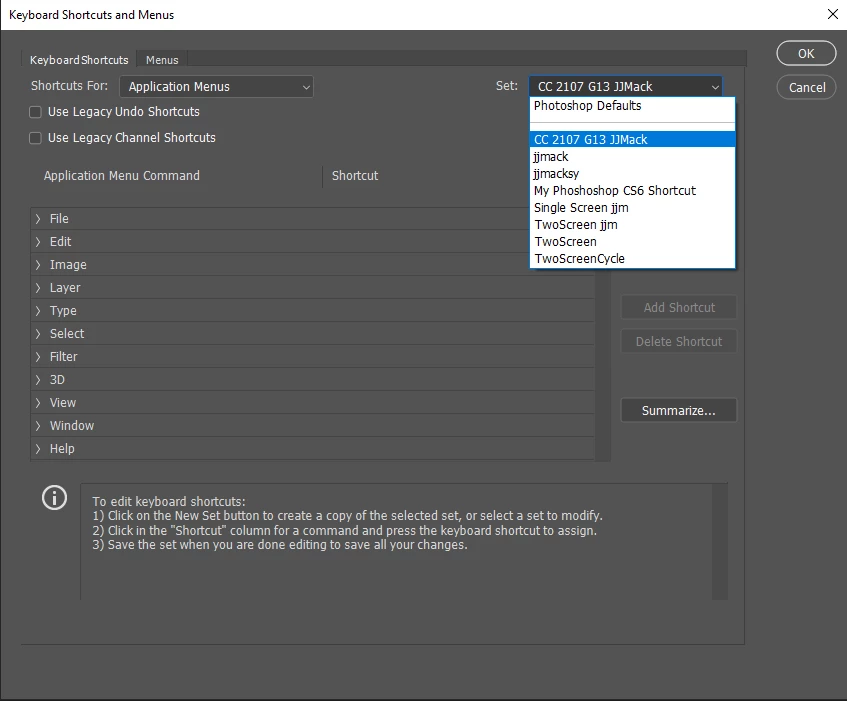Choose the jjmack shortcut set
847x701 pixels.
(633, 157)
